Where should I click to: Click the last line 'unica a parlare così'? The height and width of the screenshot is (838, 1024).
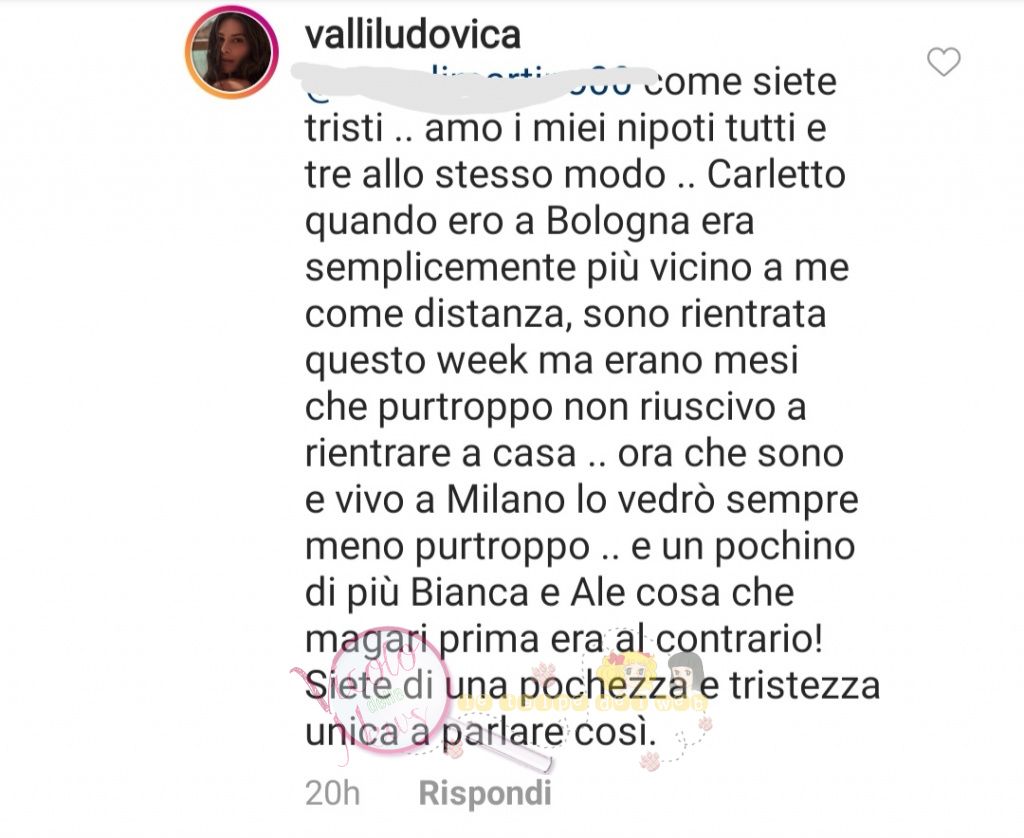pyautogui.click(x=480, y=733)
